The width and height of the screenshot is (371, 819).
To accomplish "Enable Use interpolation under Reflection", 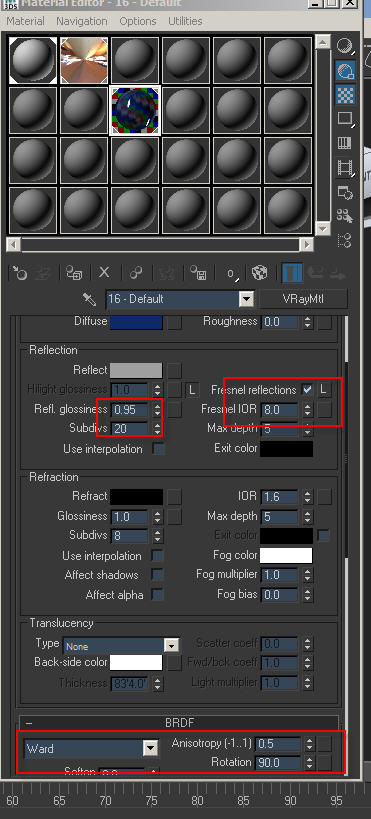I will (x=157, y=449).
